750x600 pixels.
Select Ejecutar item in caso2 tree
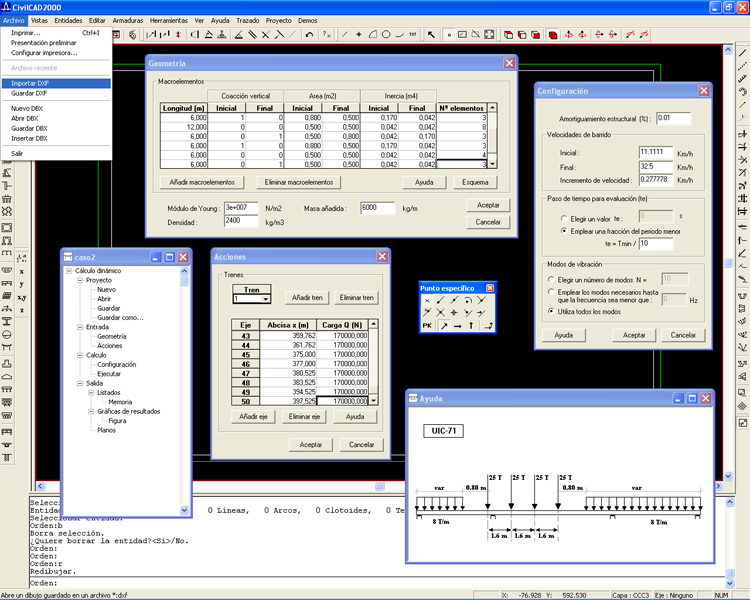[x=109, y=374]
